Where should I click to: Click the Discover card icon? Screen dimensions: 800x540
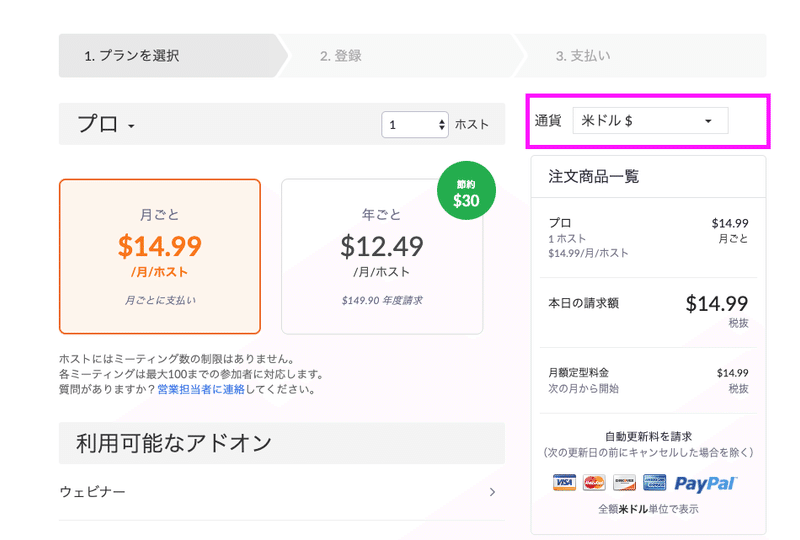[x=624, y=482]
